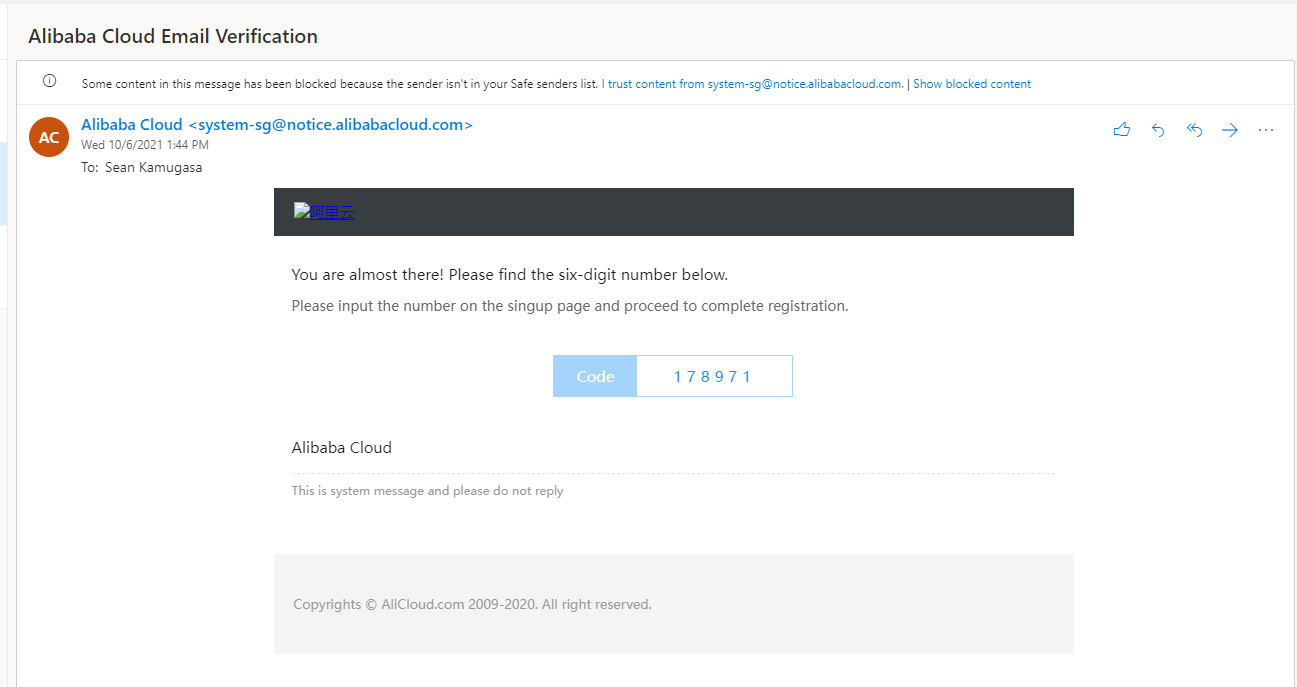Trust content from system-sg@notice.alibabacloud.com
The image size is (1297, 687).
click(x=752, y=84)
